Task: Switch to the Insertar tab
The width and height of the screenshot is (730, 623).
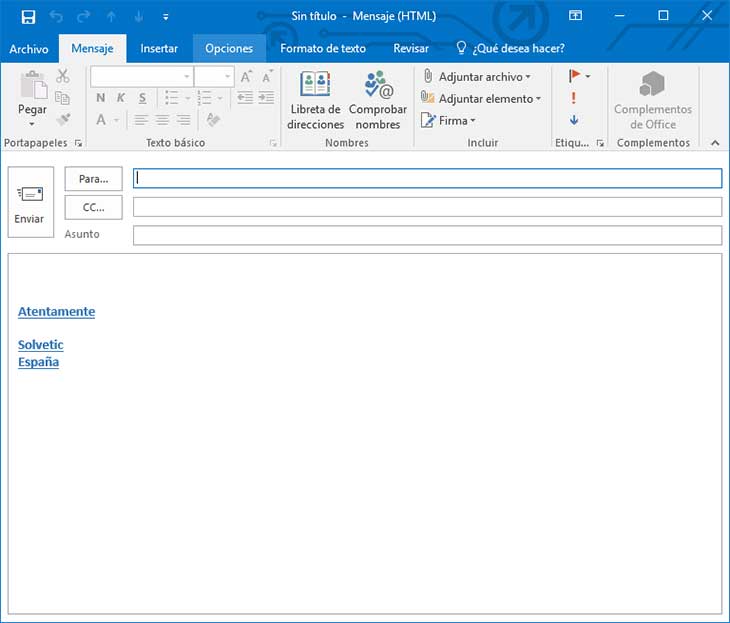Action: 159,48
